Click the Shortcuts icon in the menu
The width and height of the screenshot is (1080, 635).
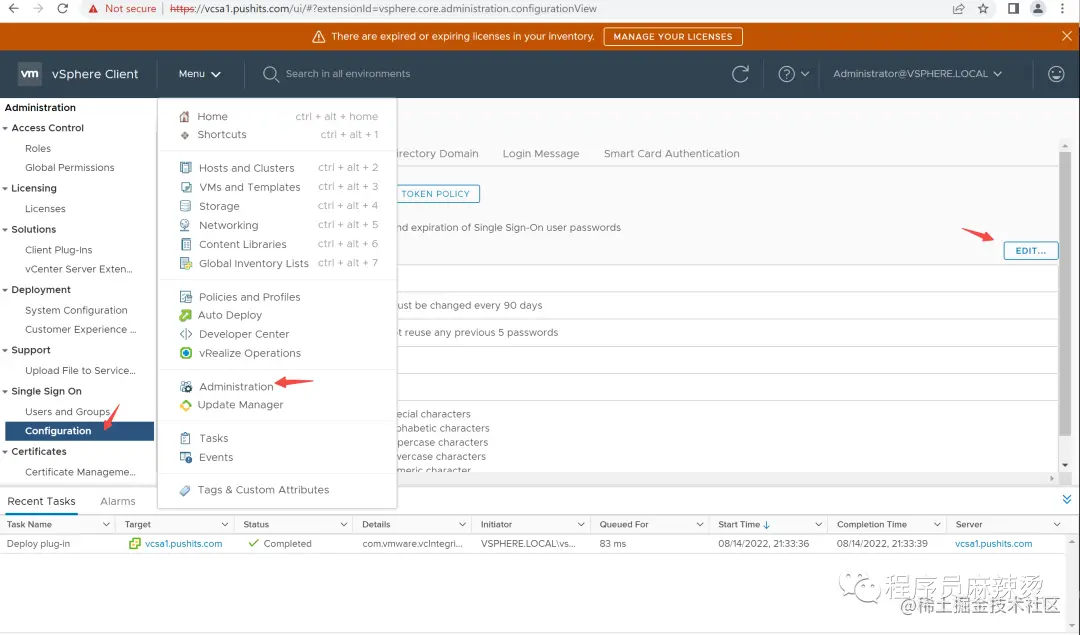(x=184, y=135)
